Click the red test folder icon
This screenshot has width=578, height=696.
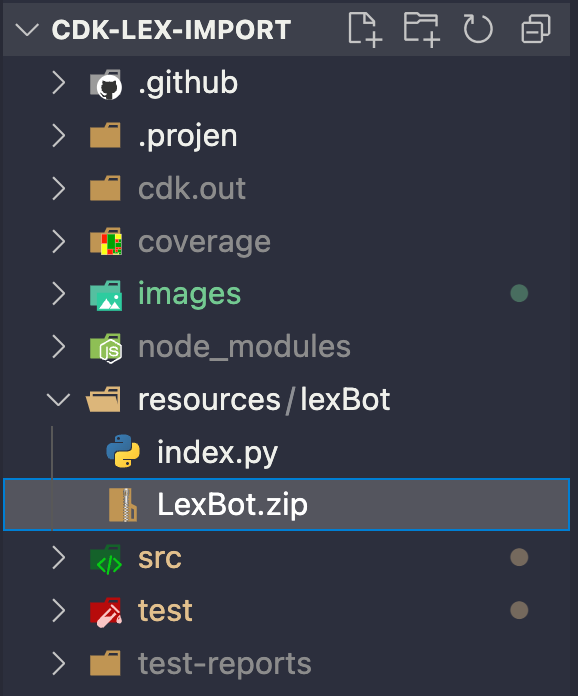[106, 612]
